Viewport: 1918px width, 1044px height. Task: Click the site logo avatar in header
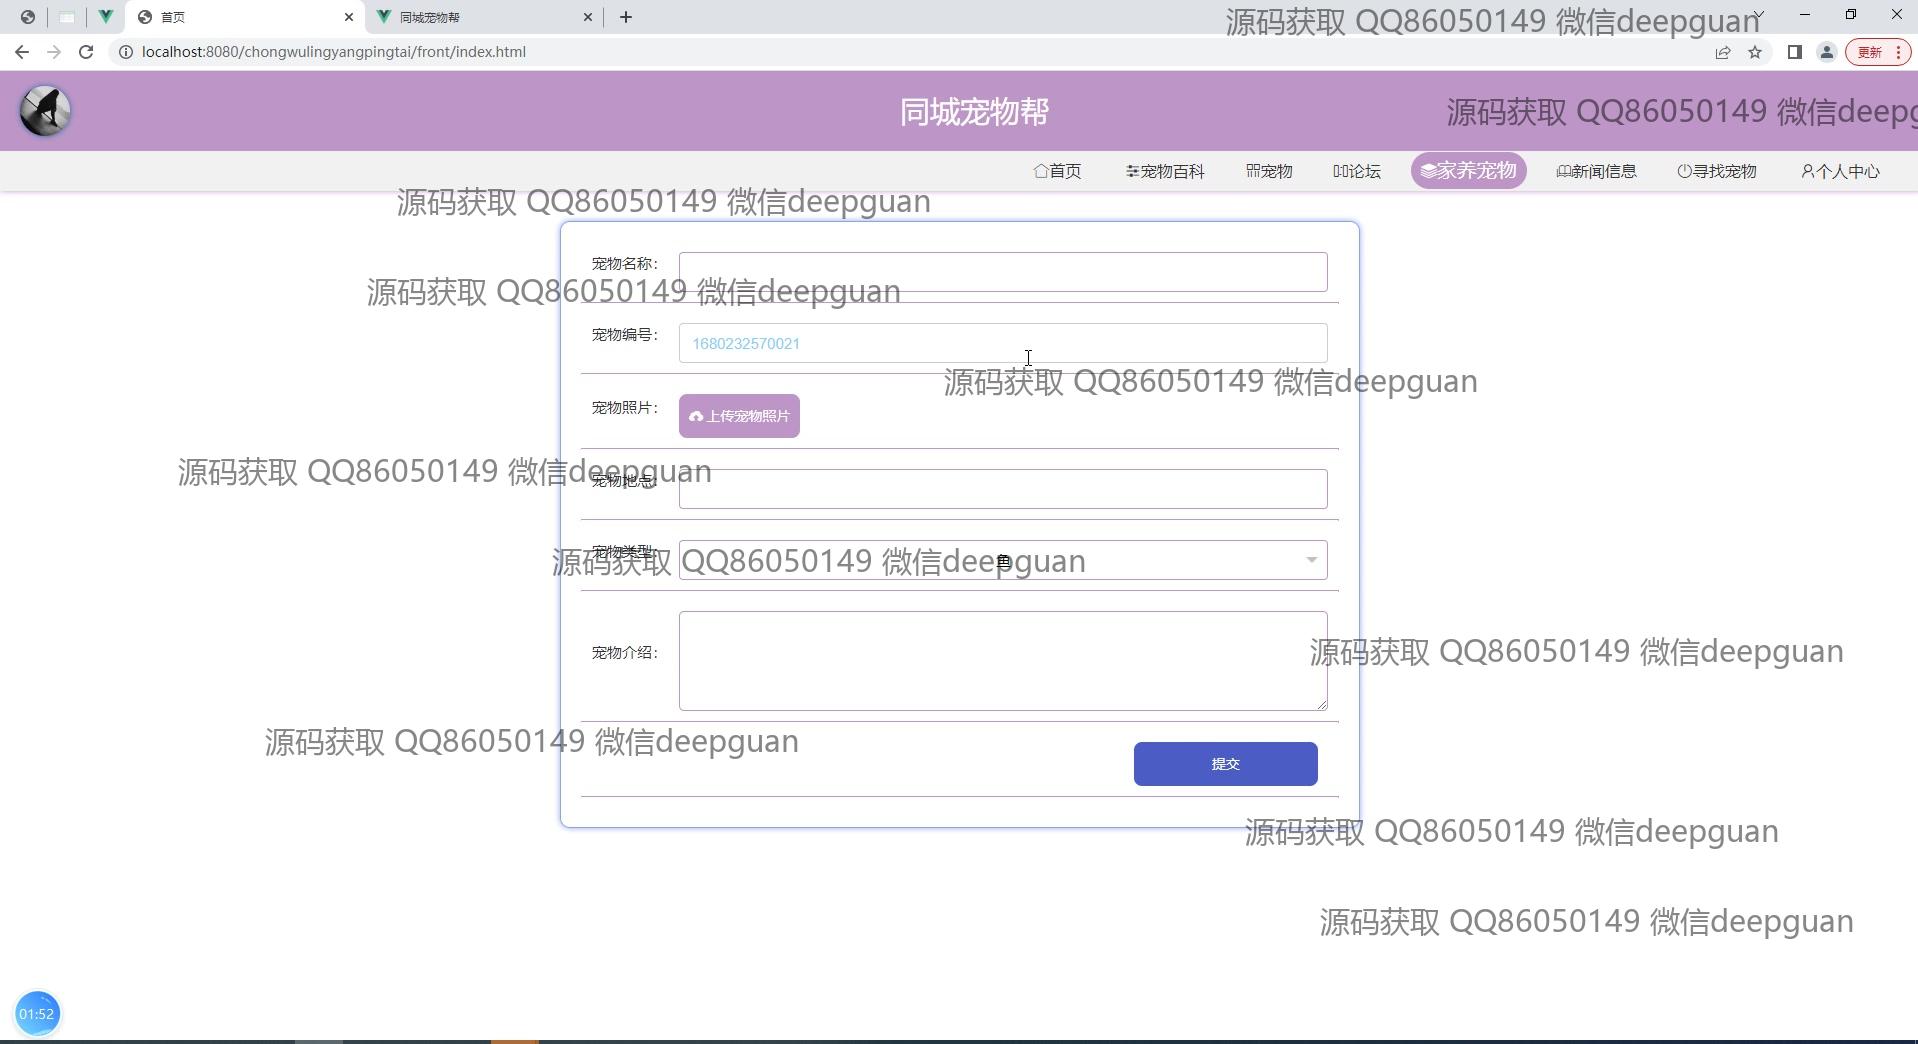(45, 111)
